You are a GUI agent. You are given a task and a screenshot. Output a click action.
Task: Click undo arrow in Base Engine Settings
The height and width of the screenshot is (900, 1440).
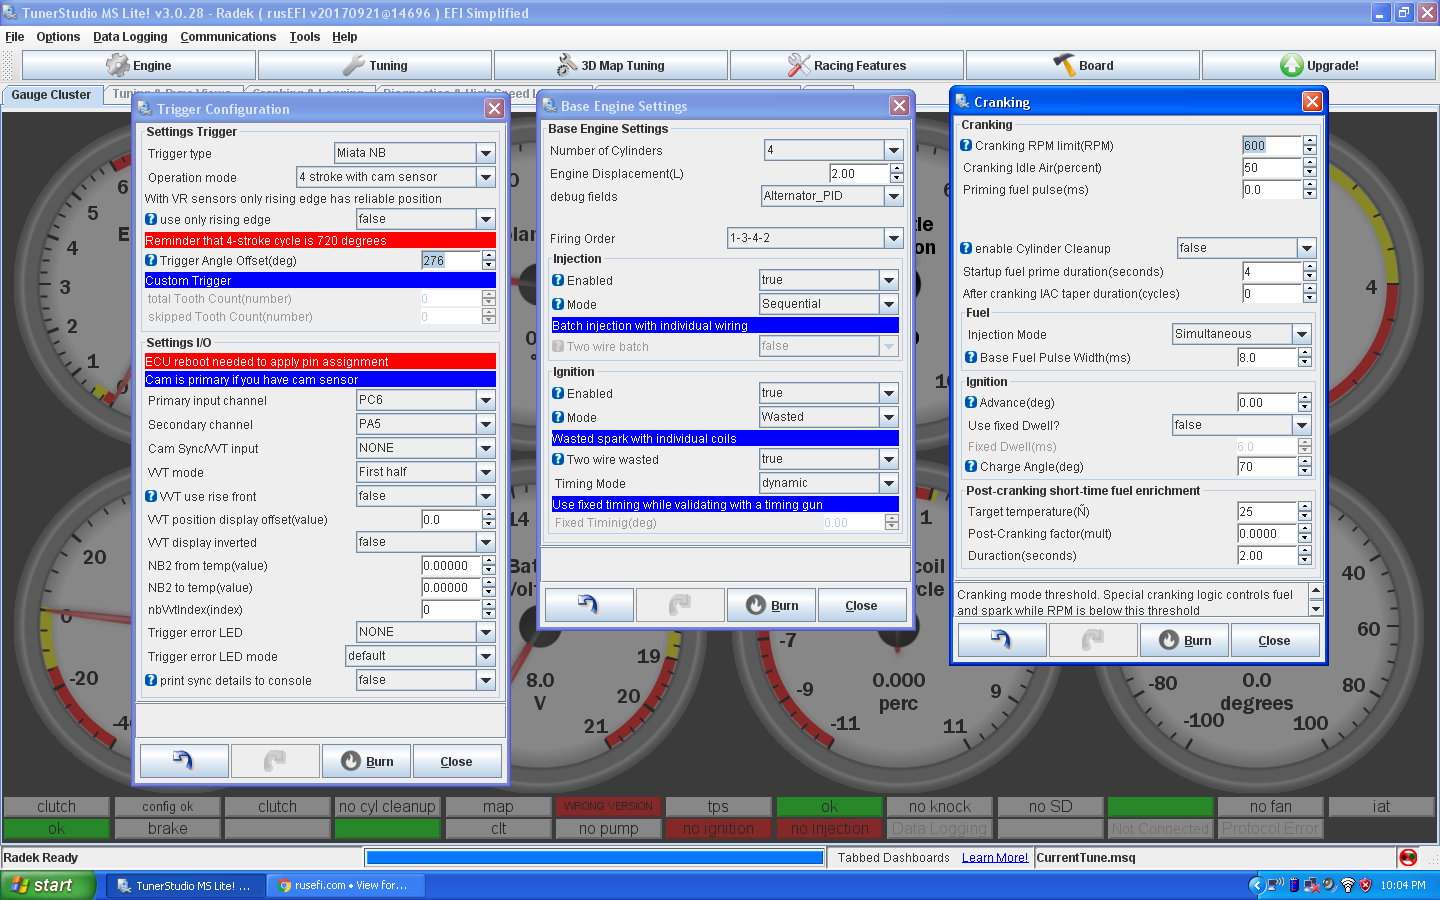[589, 605]
